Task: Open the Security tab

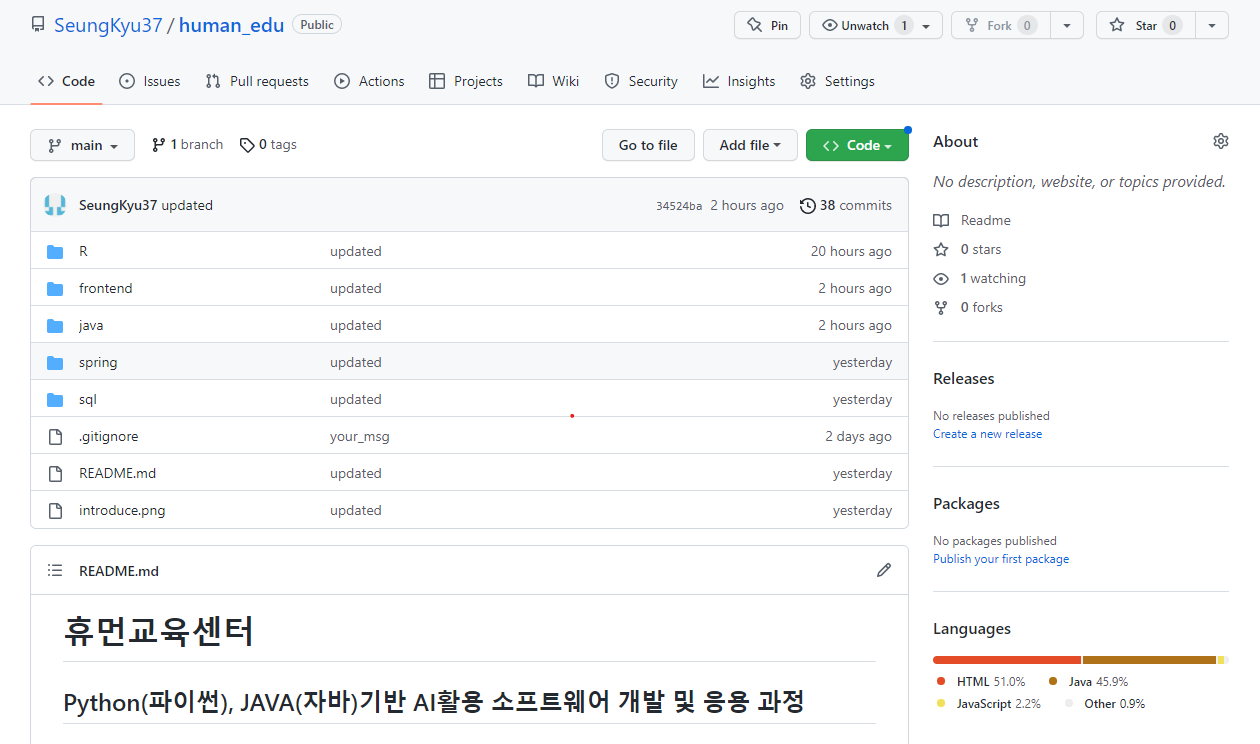Action: (x=641, y=81)
